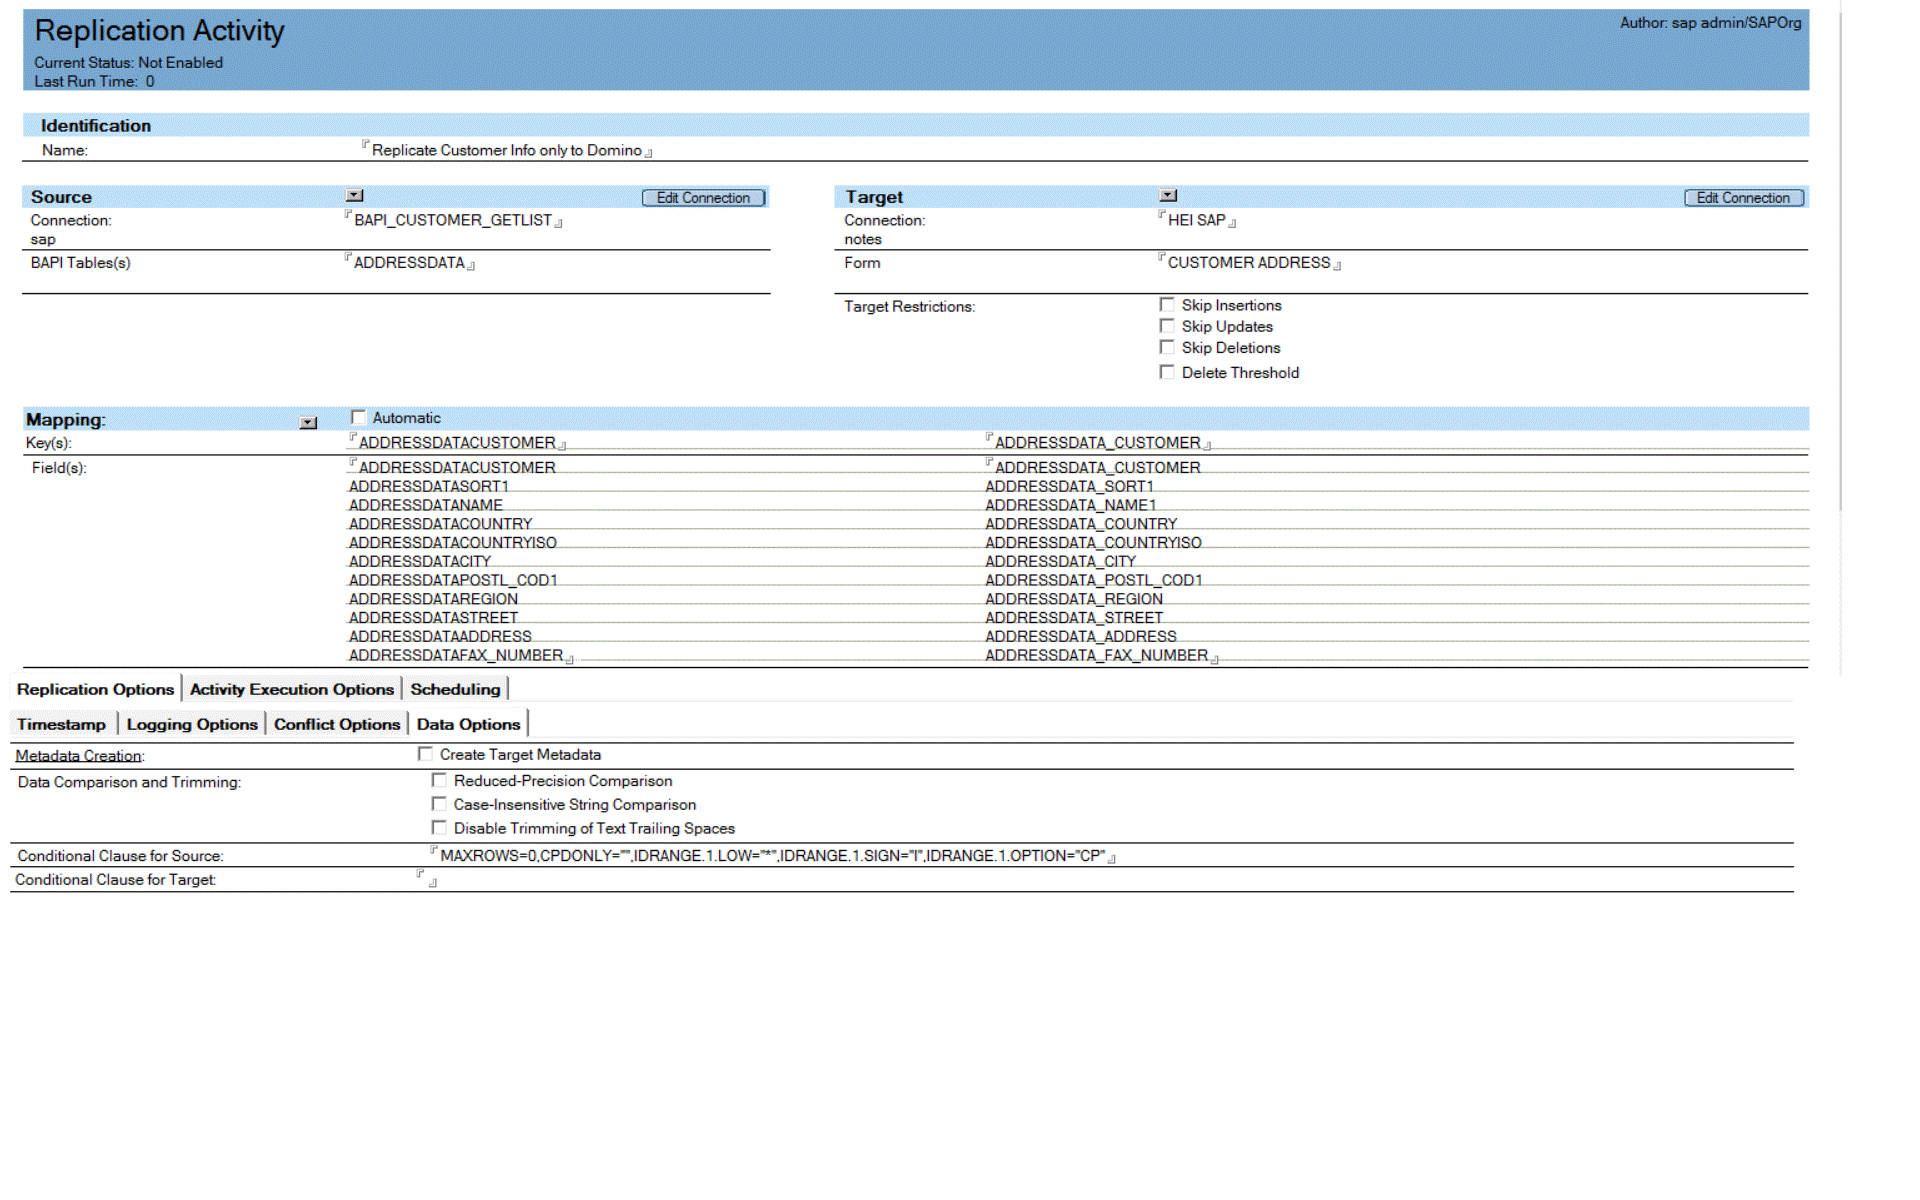Check the Skip Deletions option
This screenshot has height=1200, width=1920.
click(1167, 347)
